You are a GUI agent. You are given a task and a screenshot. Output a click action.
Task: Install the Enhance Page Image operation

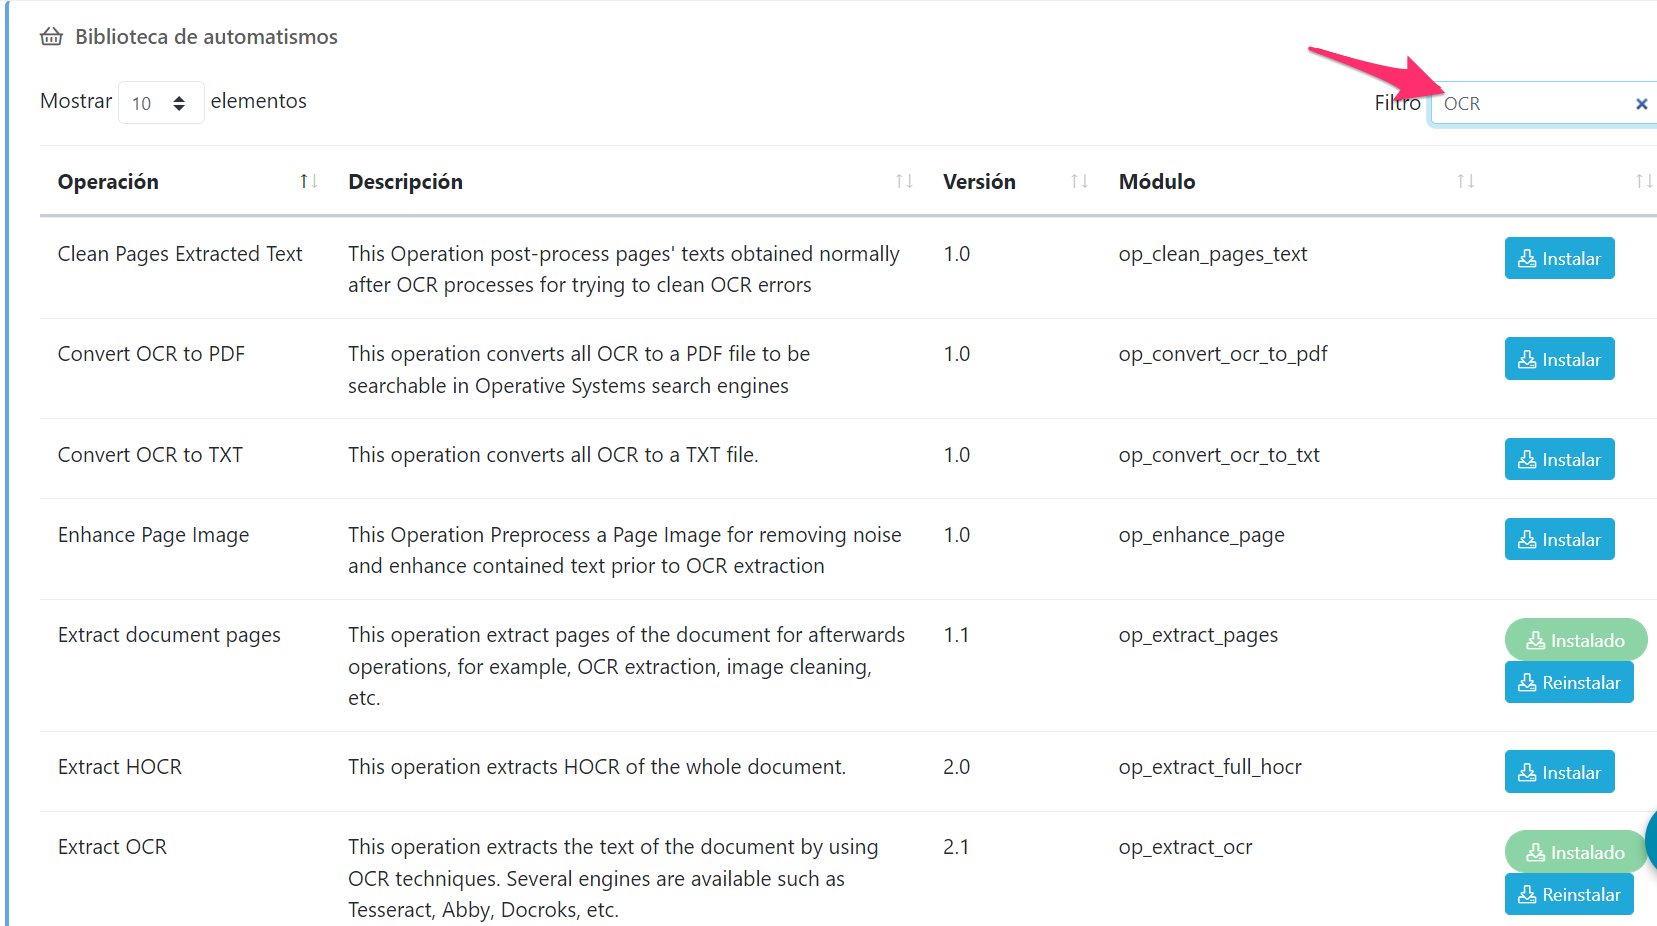click(x=1559, y=539)
